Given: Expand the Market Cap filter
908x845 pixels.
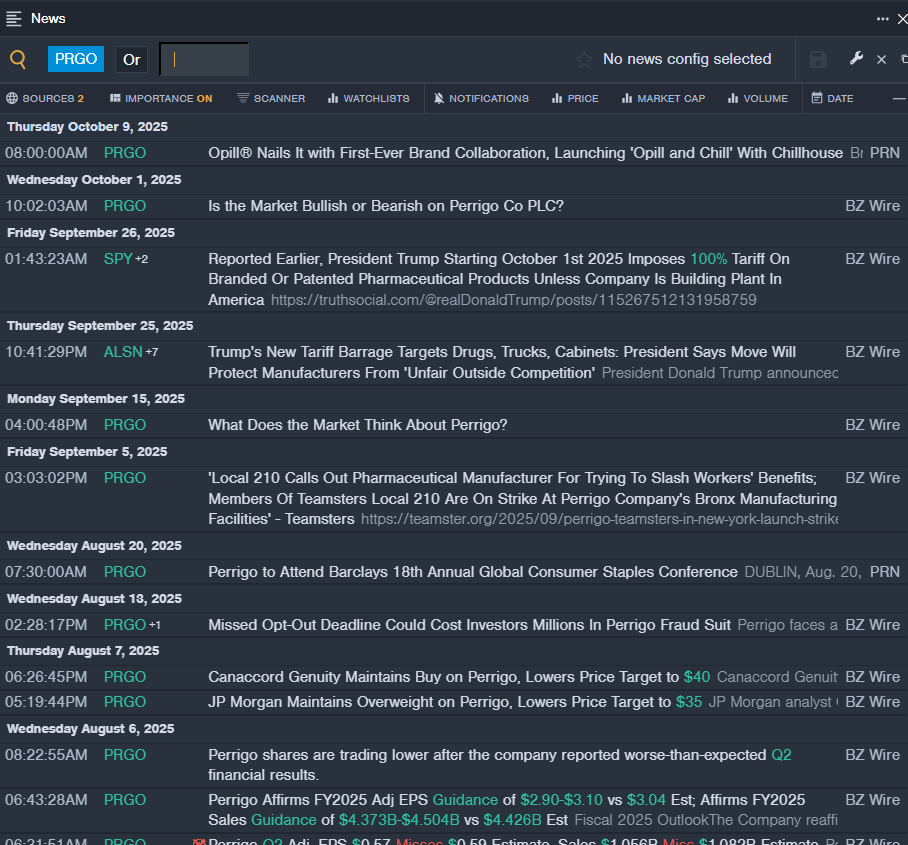Looking at the screenshot, I should (x=663, y=98).
